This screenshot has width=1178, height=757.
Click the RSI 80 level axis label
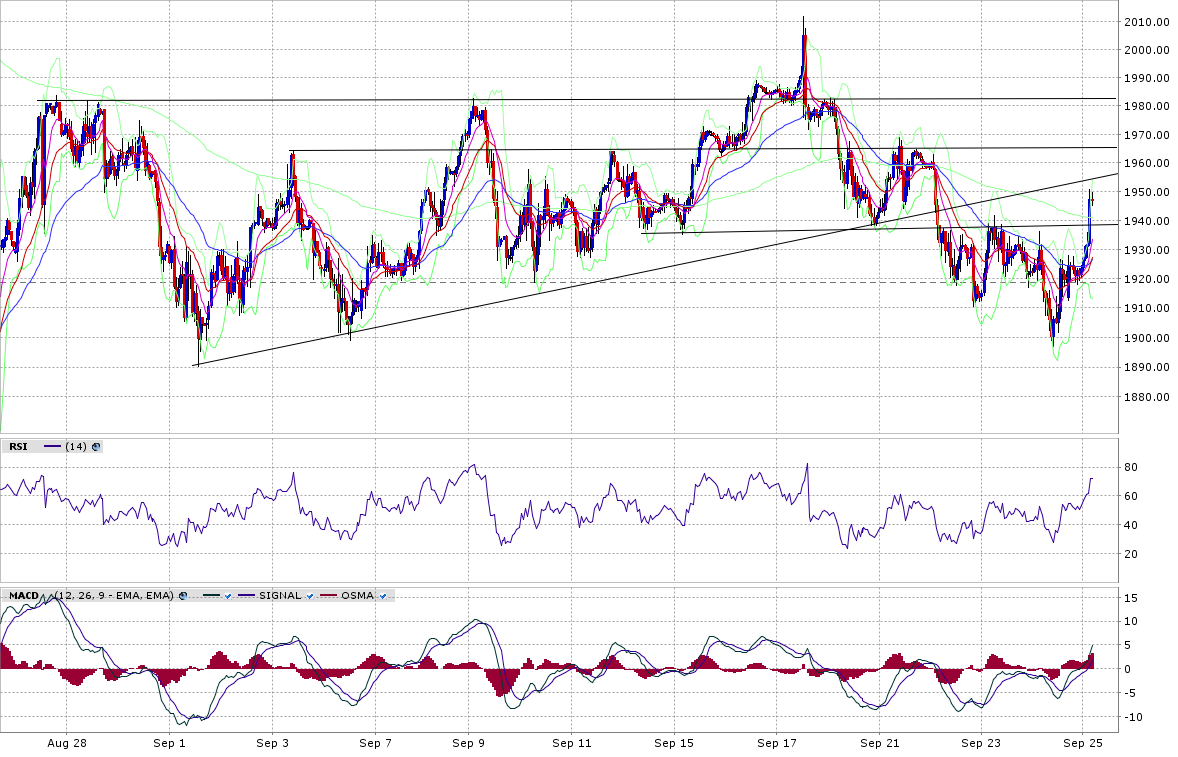pos(1131,467)
